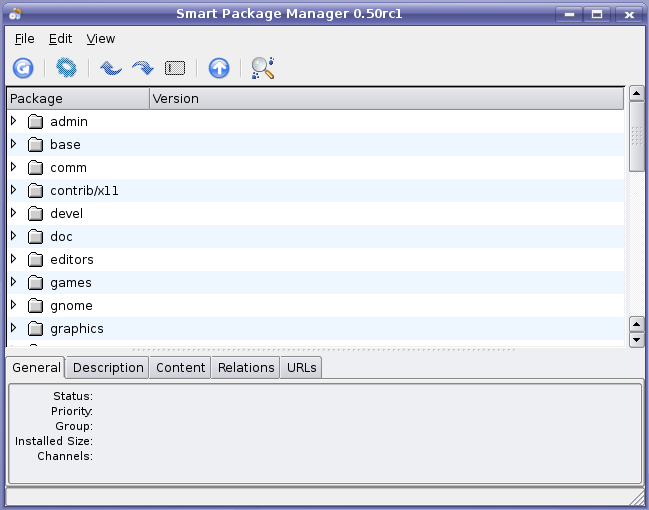The image size is (649, 510).
Task: Click the editors folder icon
Action: [36, 260]
